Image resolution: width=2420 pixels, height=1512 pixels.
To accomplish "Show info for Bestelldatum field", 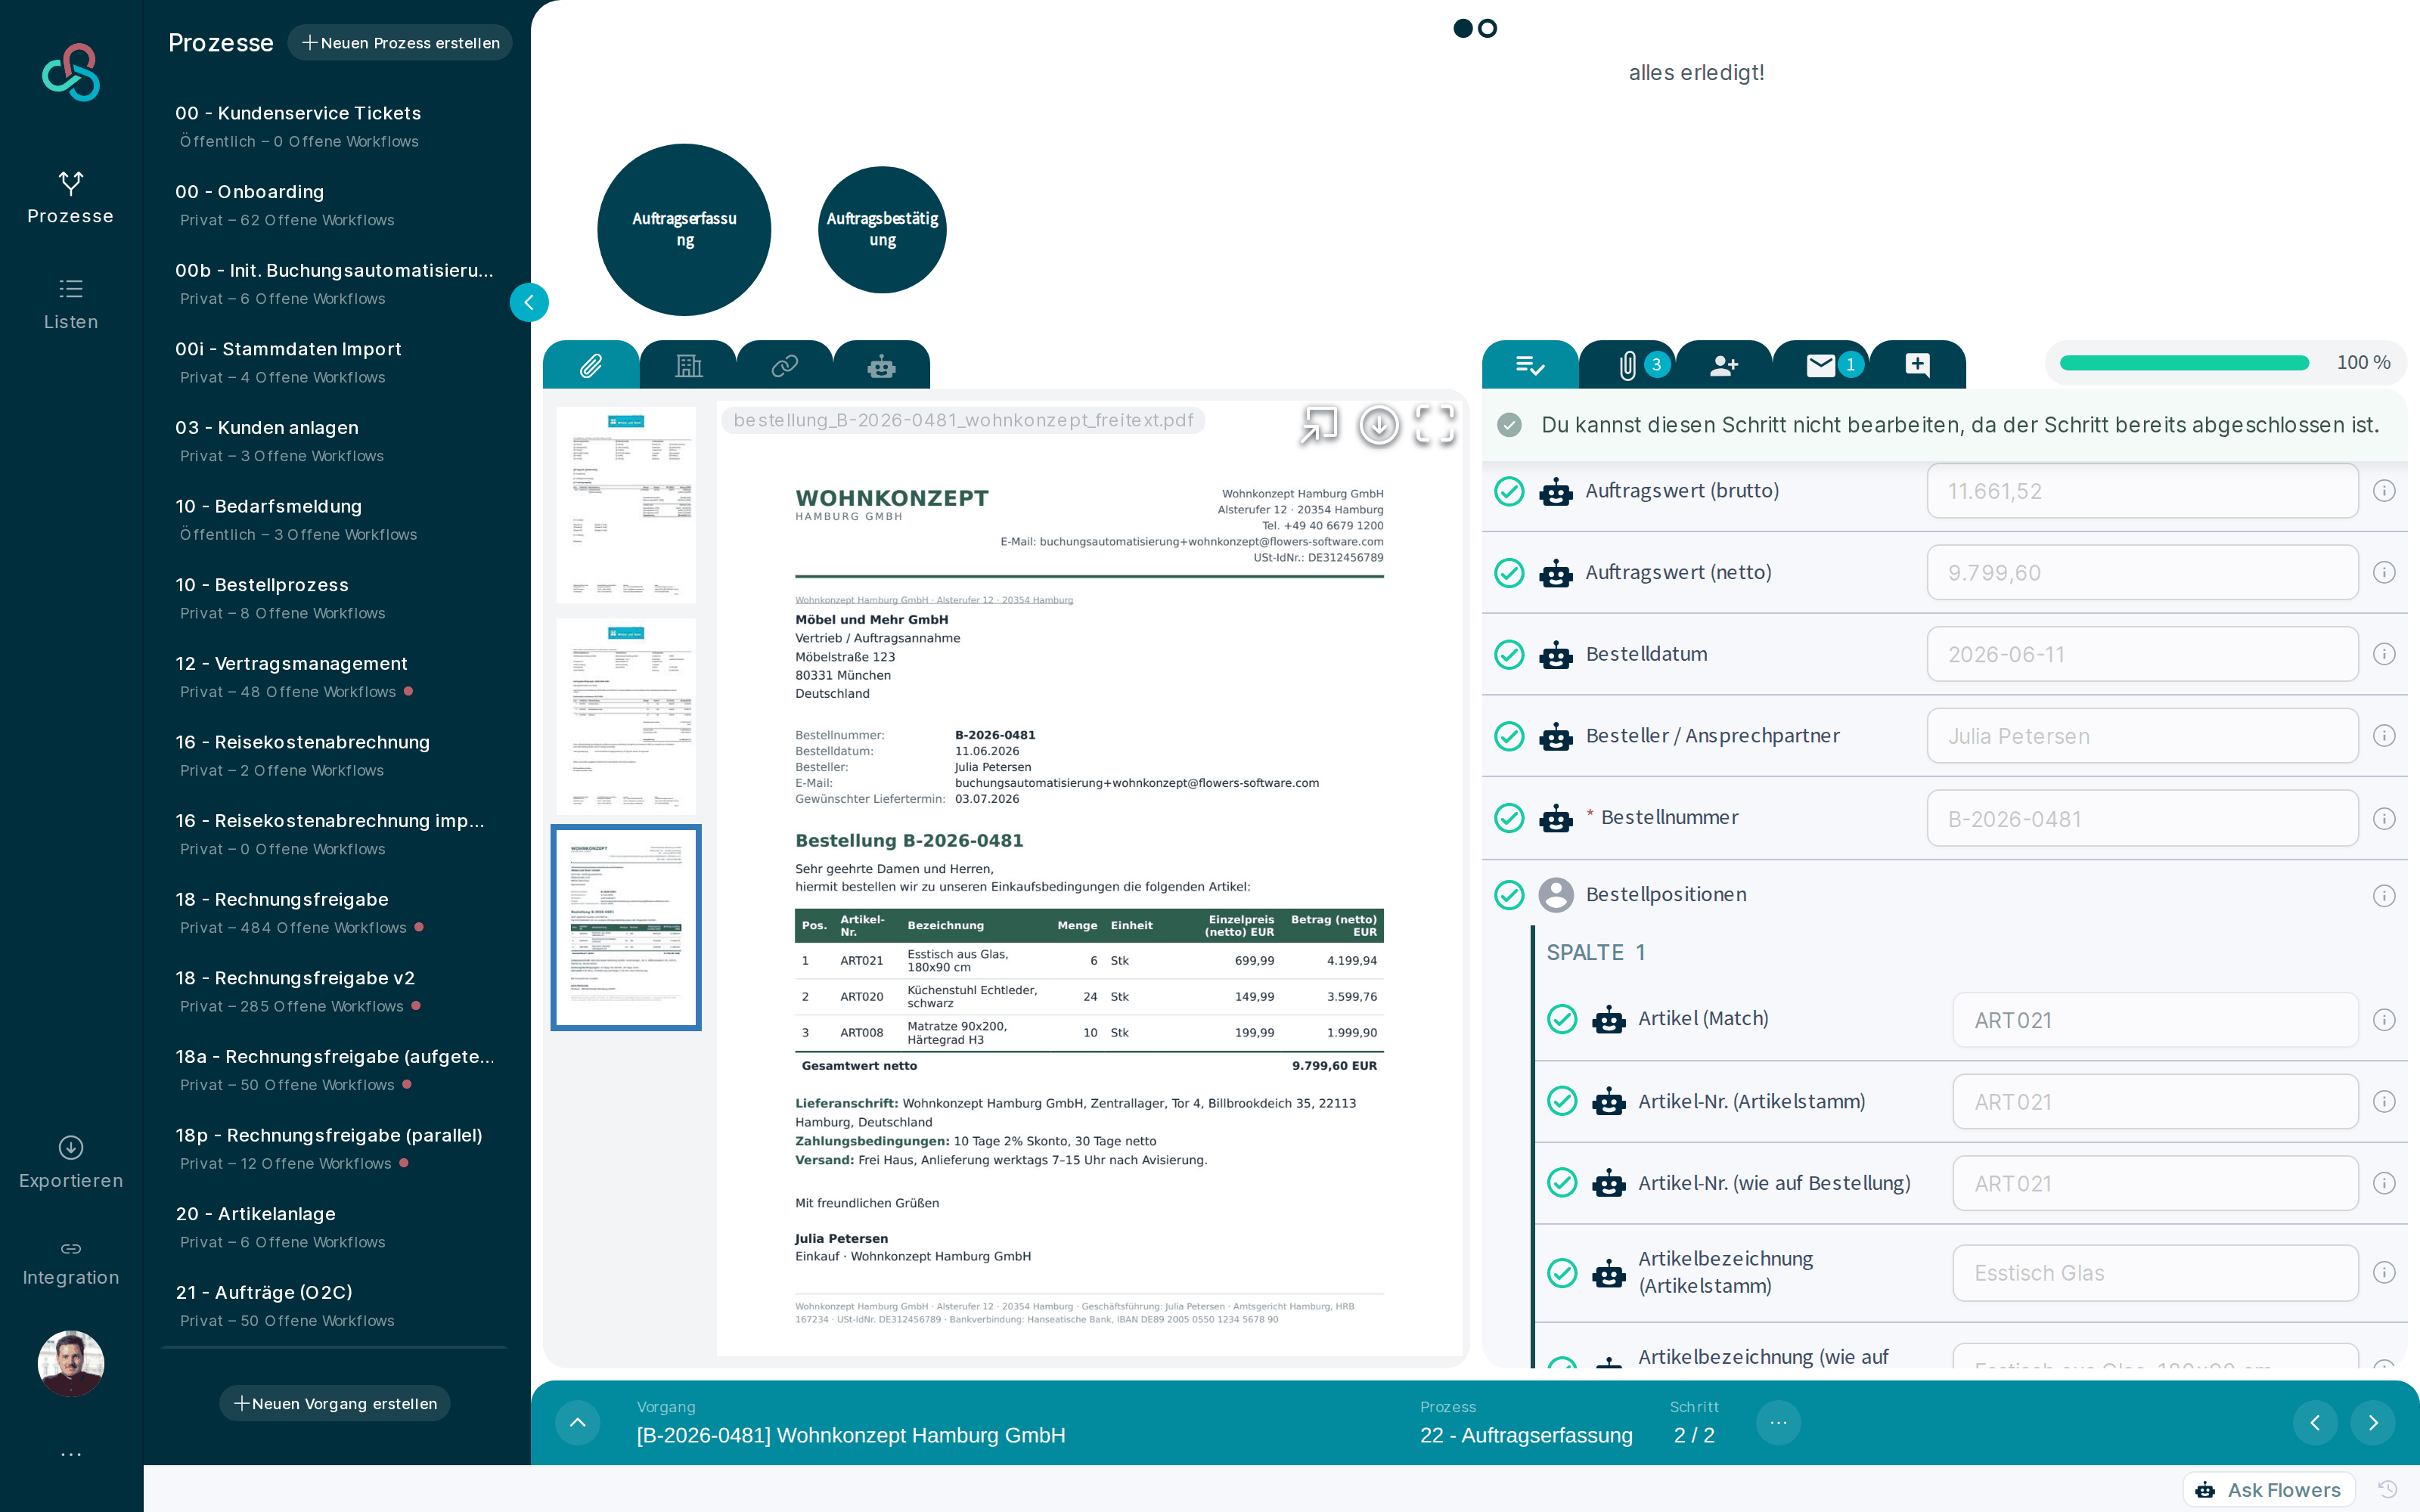I will 2384,654.
